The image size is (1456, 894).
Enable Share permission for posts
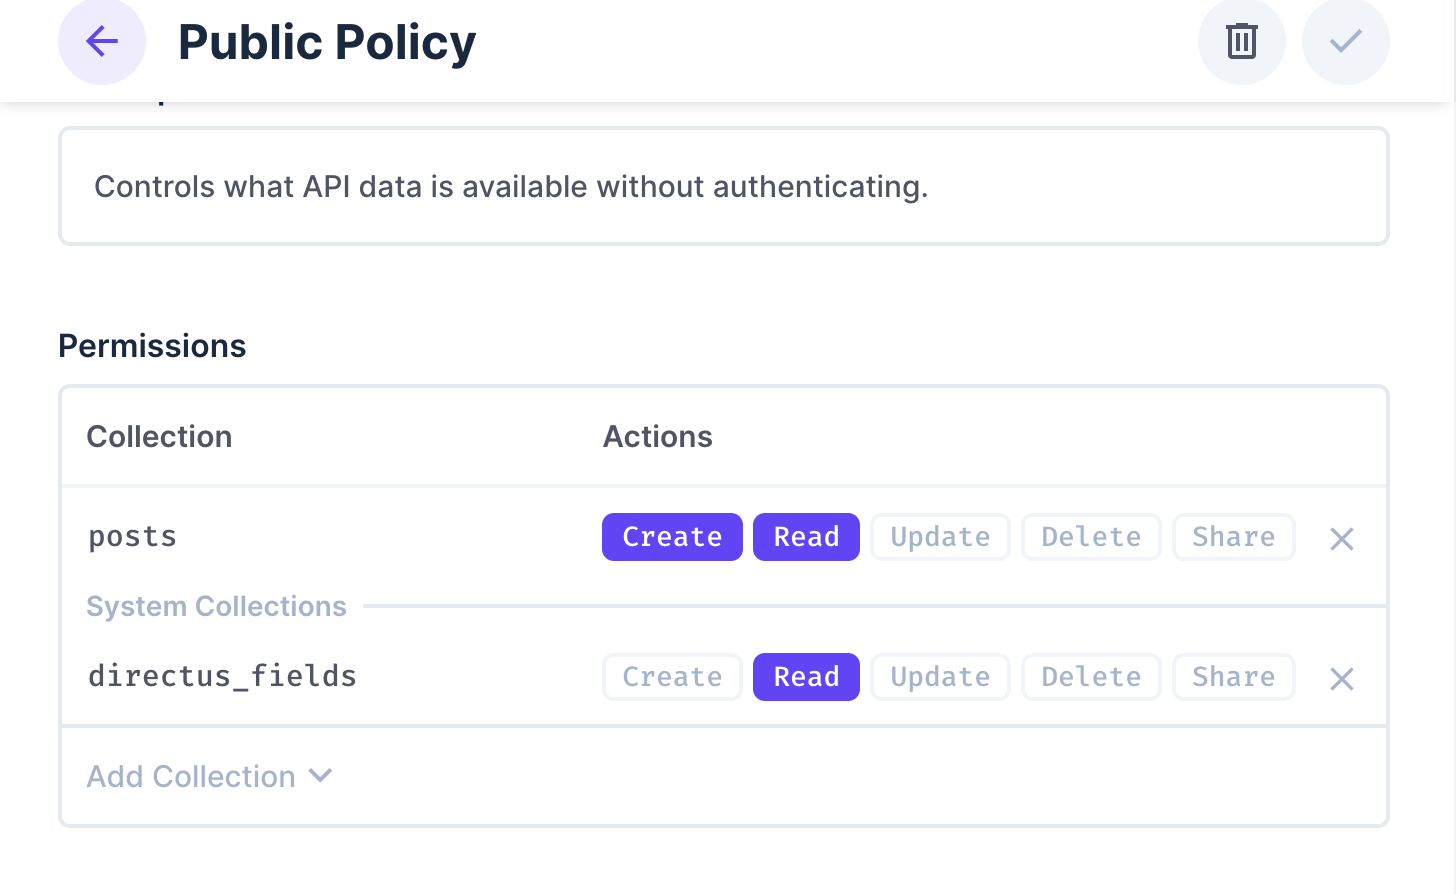coord(1233,537)
